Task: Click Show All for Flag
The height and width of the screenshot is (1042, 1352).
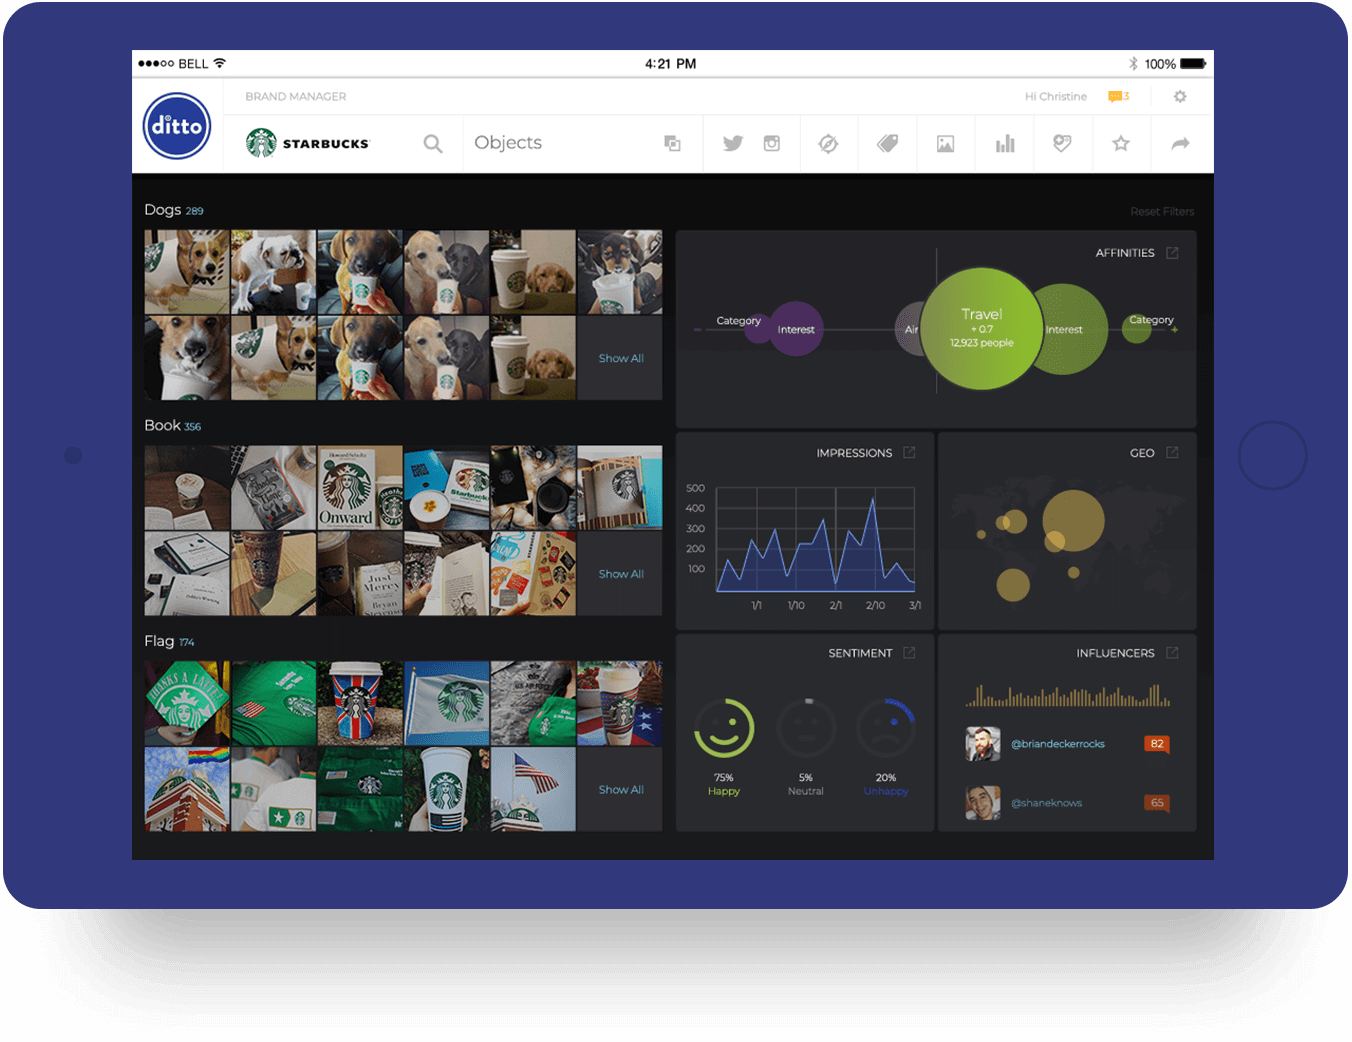Action: [621, 790]
